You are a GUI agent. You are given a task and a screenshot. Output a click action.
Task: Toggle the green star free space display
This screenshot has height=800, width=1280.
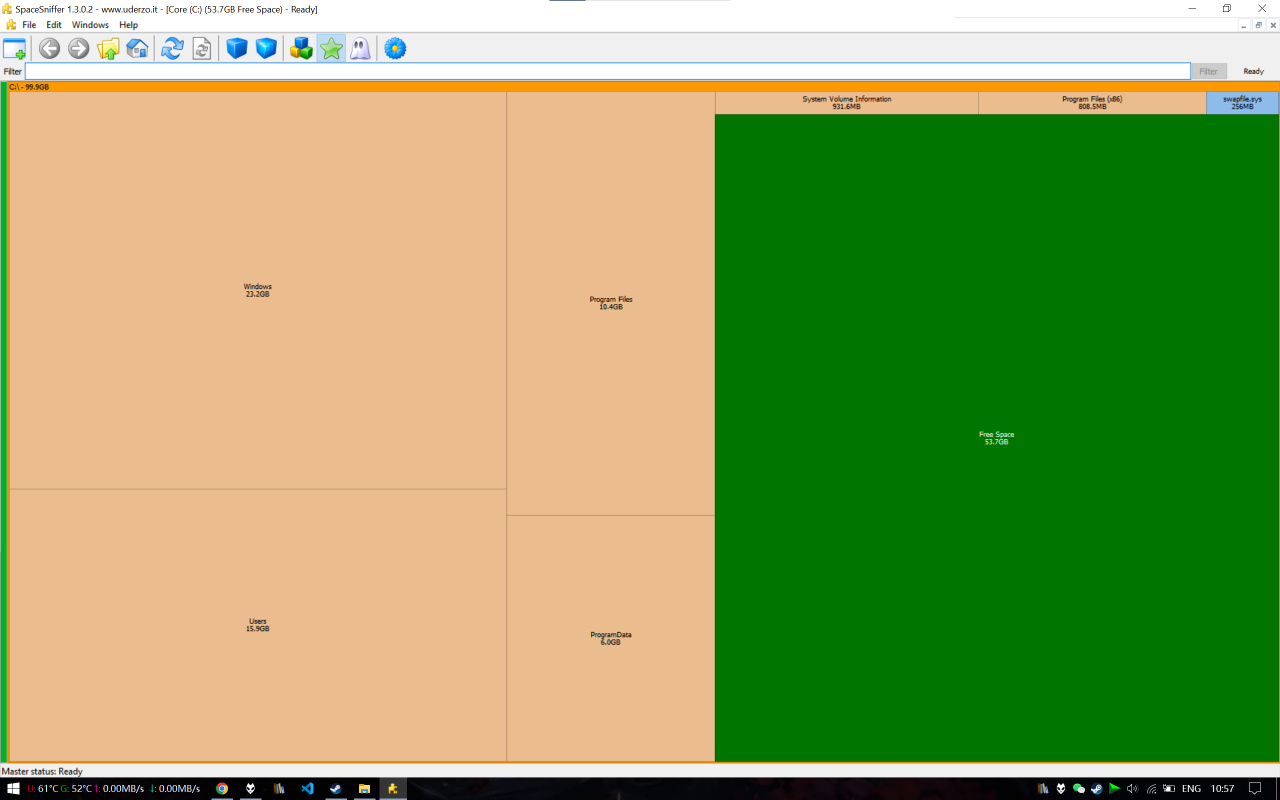tap(331, 48)
